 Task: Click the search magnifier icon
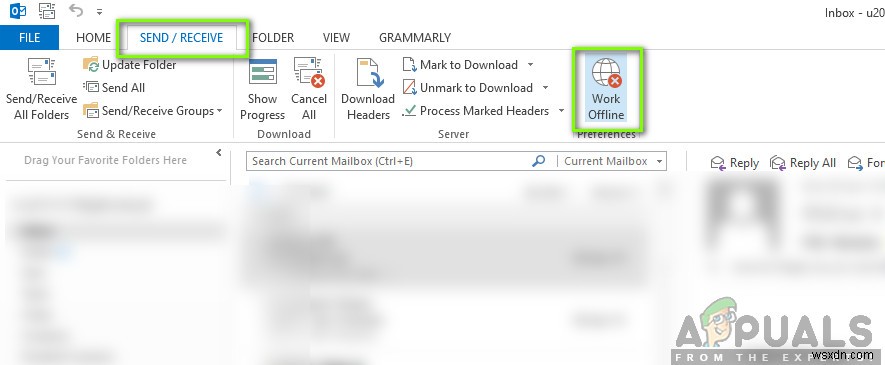tap(538, 161)
